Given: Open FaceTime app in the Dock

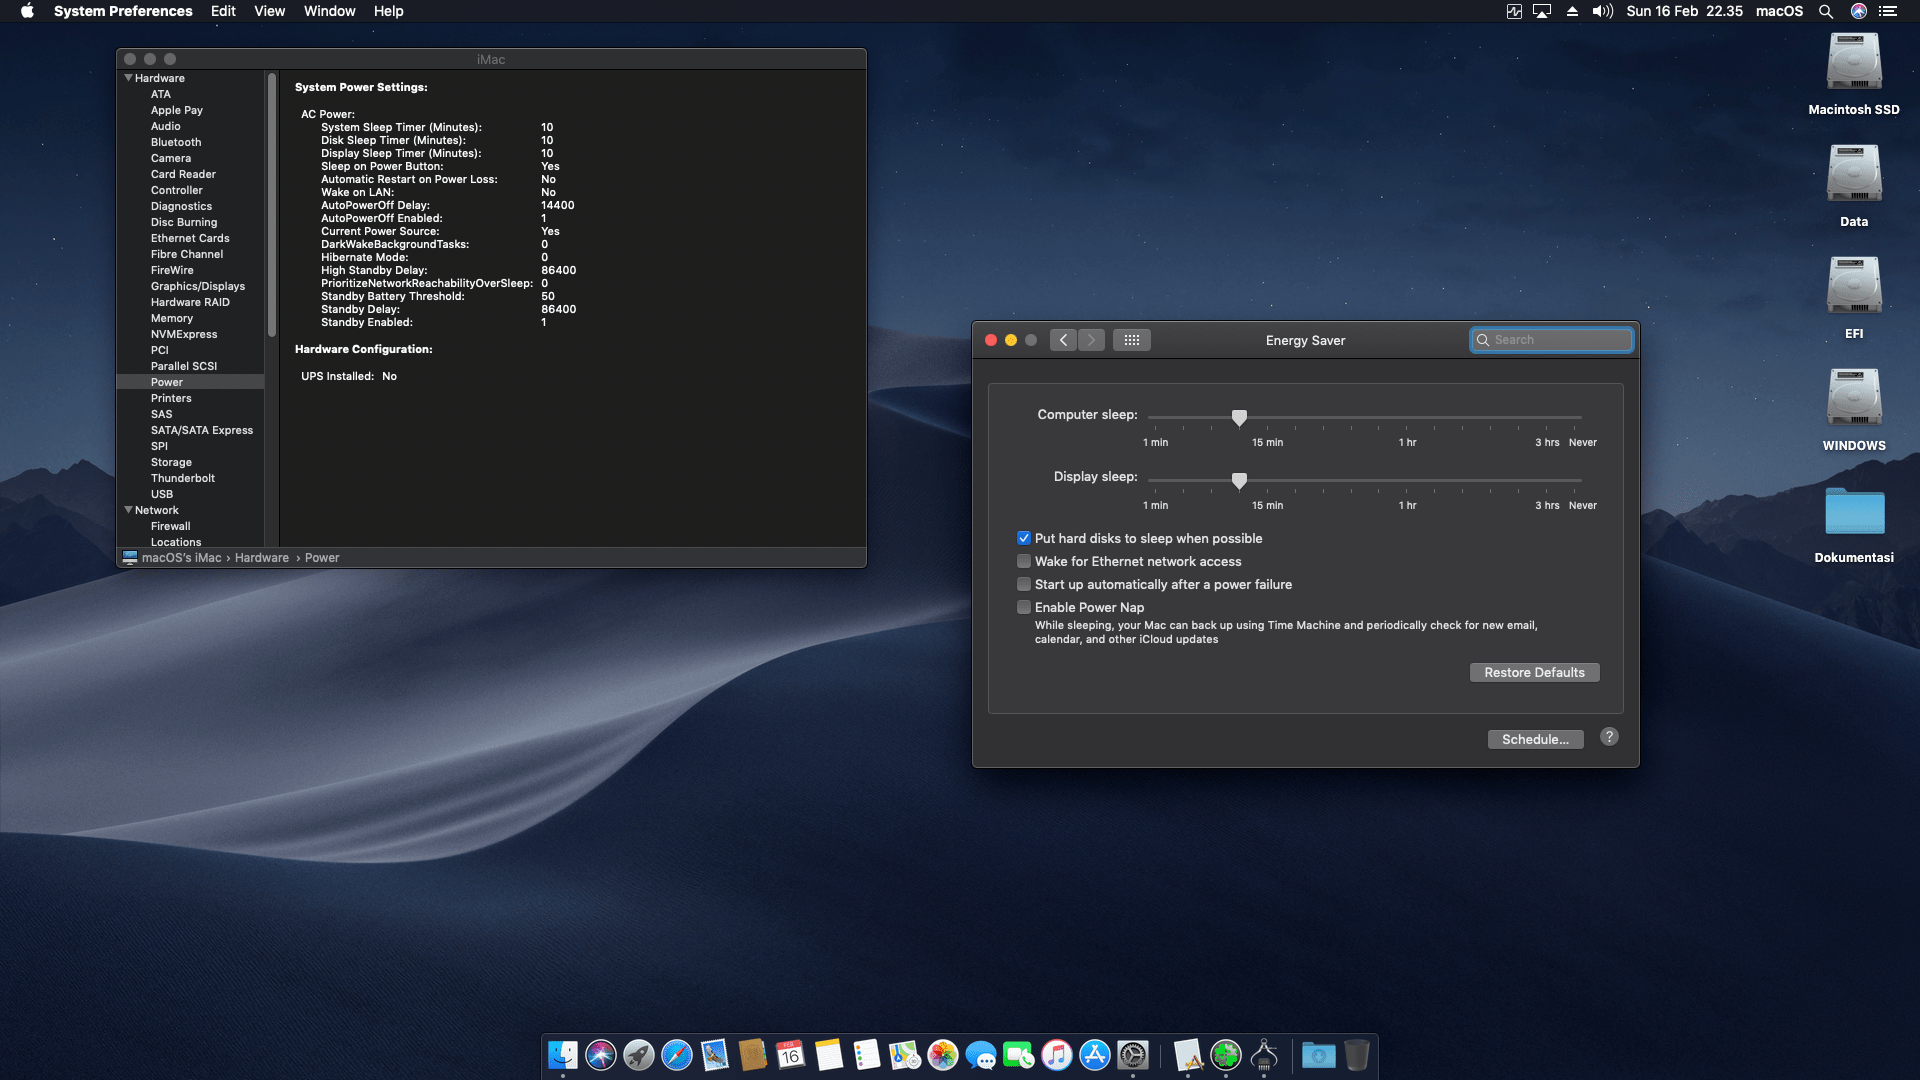Looking at the screenshot, I should pyautogui.click(x=1019, y=1055).
